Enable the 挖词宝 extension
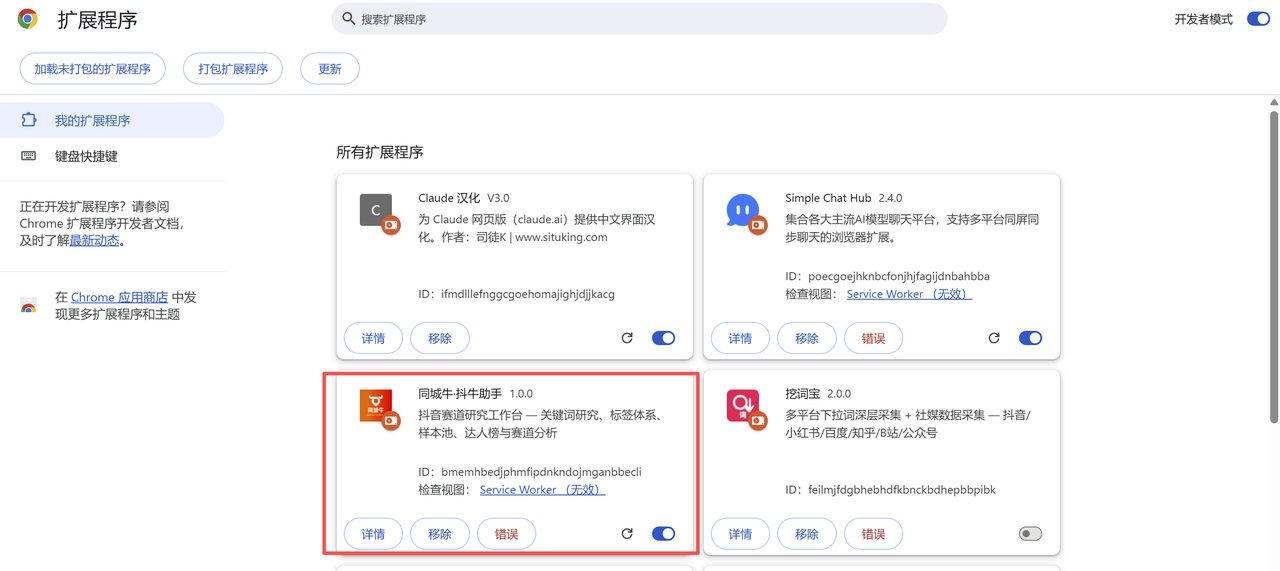 1030,534
